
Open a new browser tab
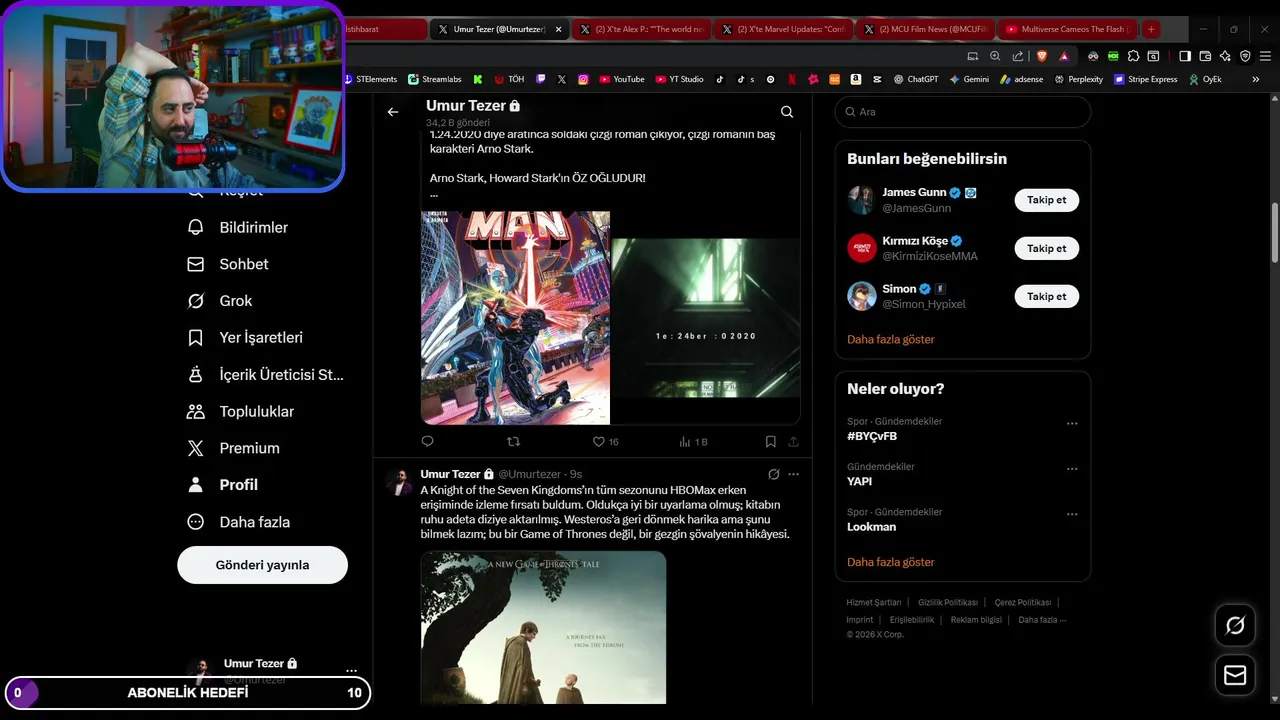pyautogui.click(x=1152, y=29)
